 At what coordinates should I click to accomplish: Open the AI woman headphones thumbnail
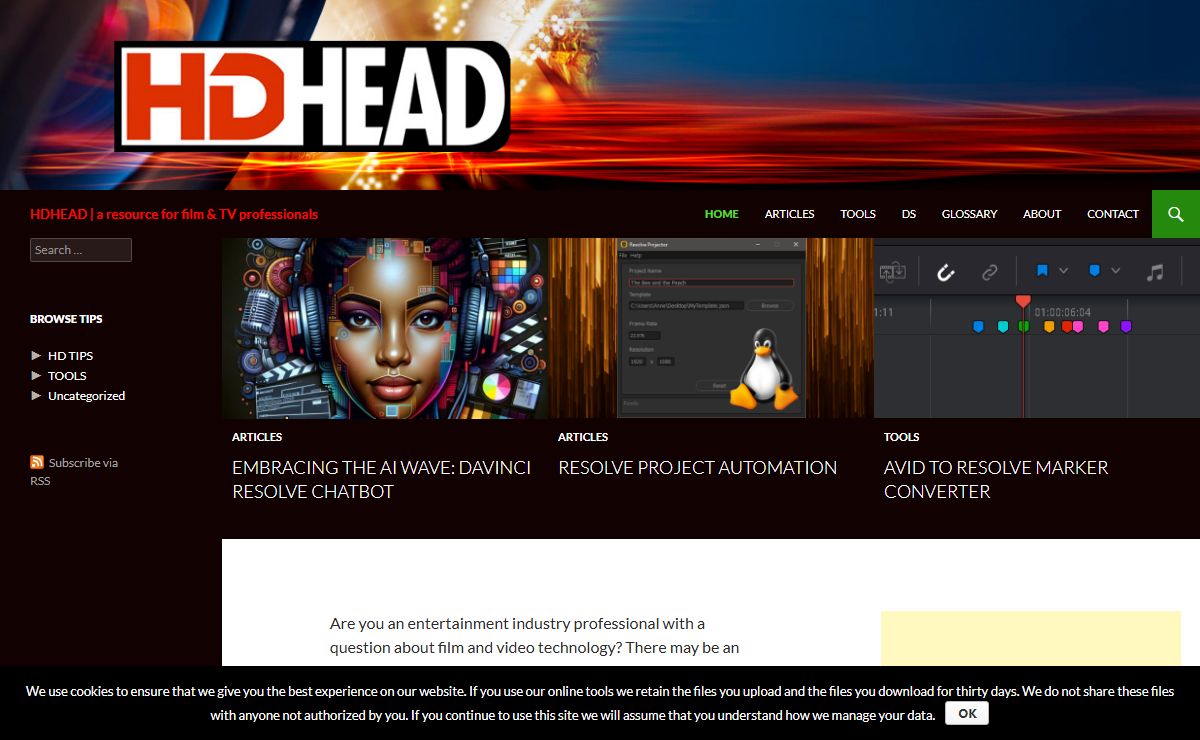tap(385, 328)
